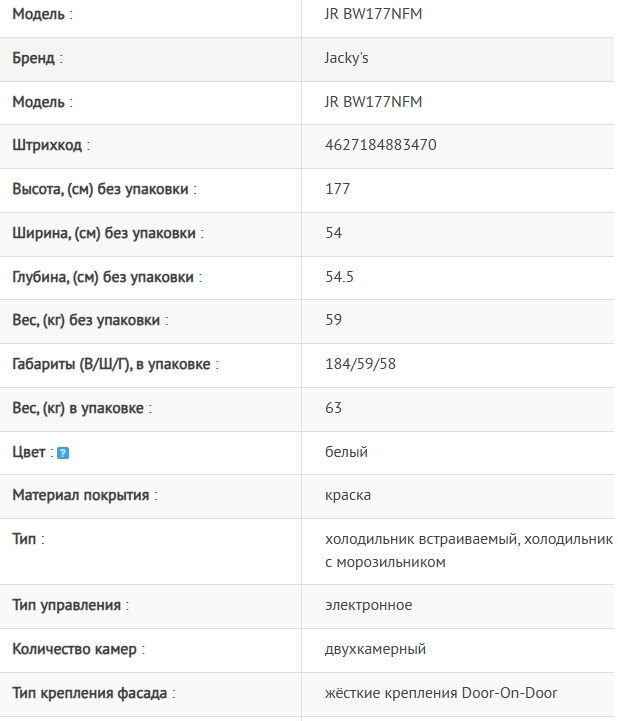Click the control type value электронное
Screen dimensions: 618x721
click(369, 605)
